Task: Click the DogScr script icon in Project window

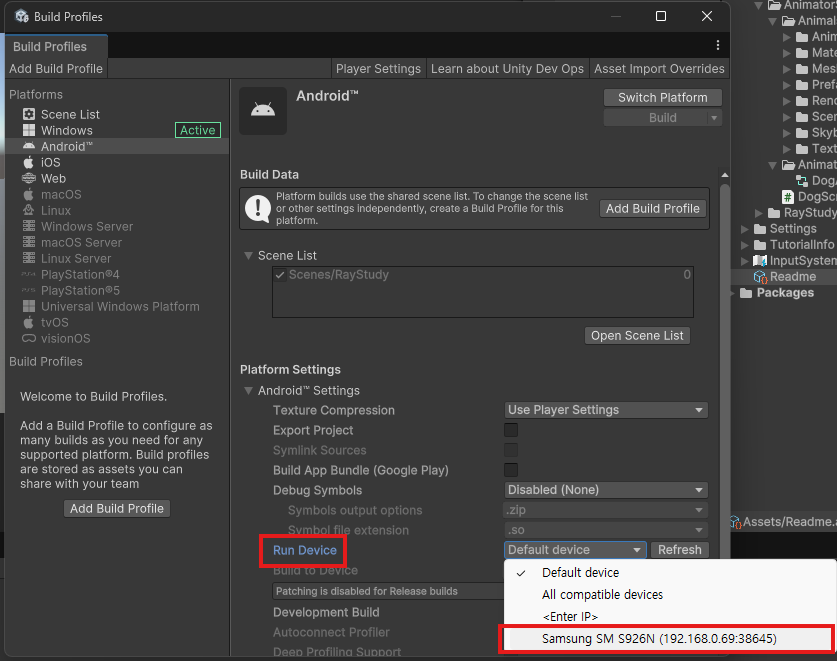Action: point(788,196)
